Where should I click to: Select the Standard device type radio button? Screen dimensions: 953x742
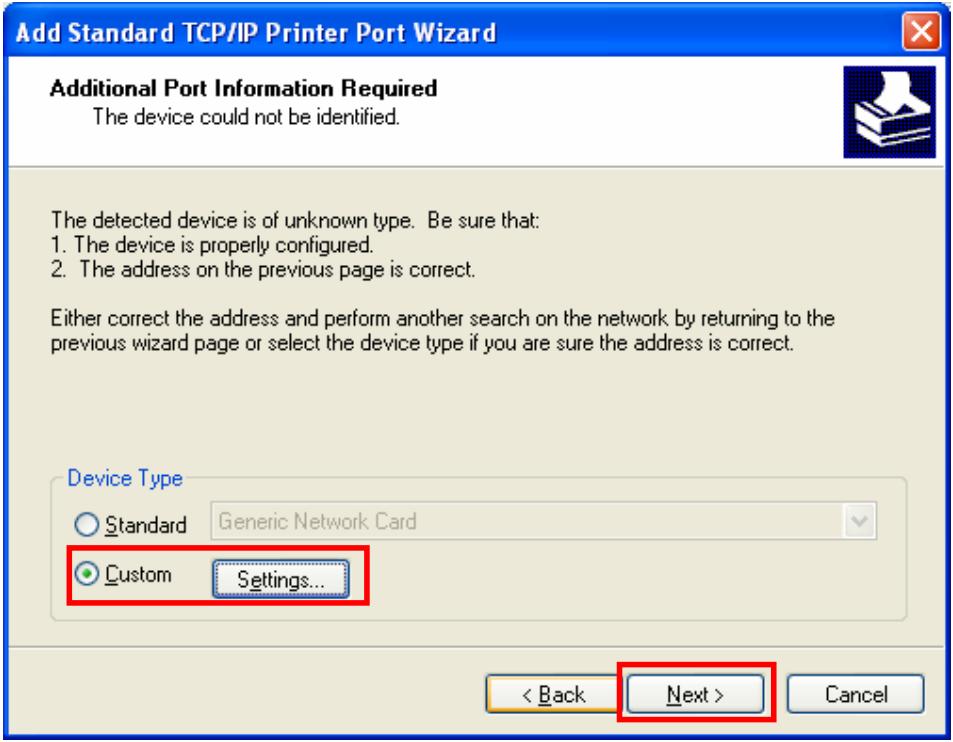click(x=86, y=524)
